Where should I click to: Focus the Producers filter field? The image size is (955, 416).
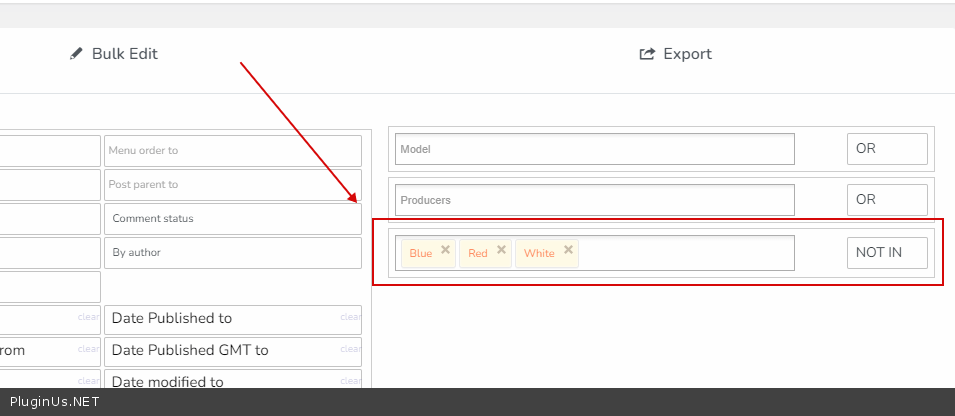[x=594, y=200]
